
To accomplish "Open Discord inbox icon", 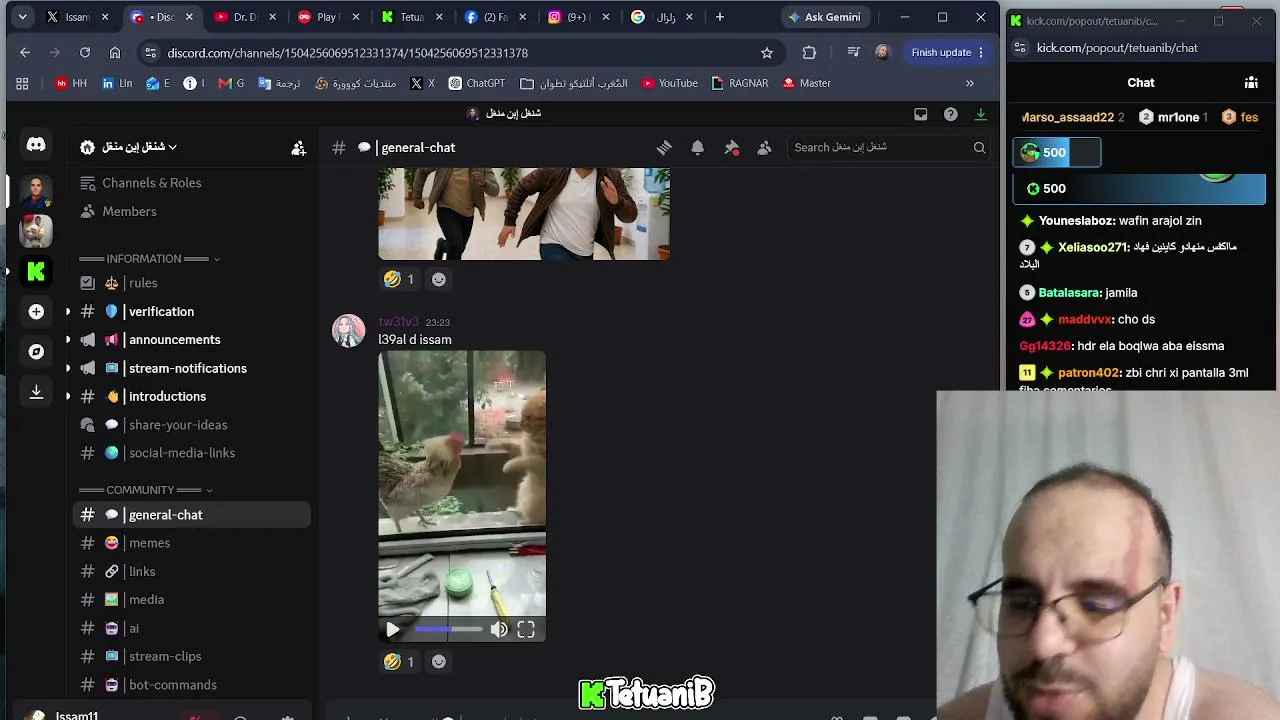I will pos(920,114).
